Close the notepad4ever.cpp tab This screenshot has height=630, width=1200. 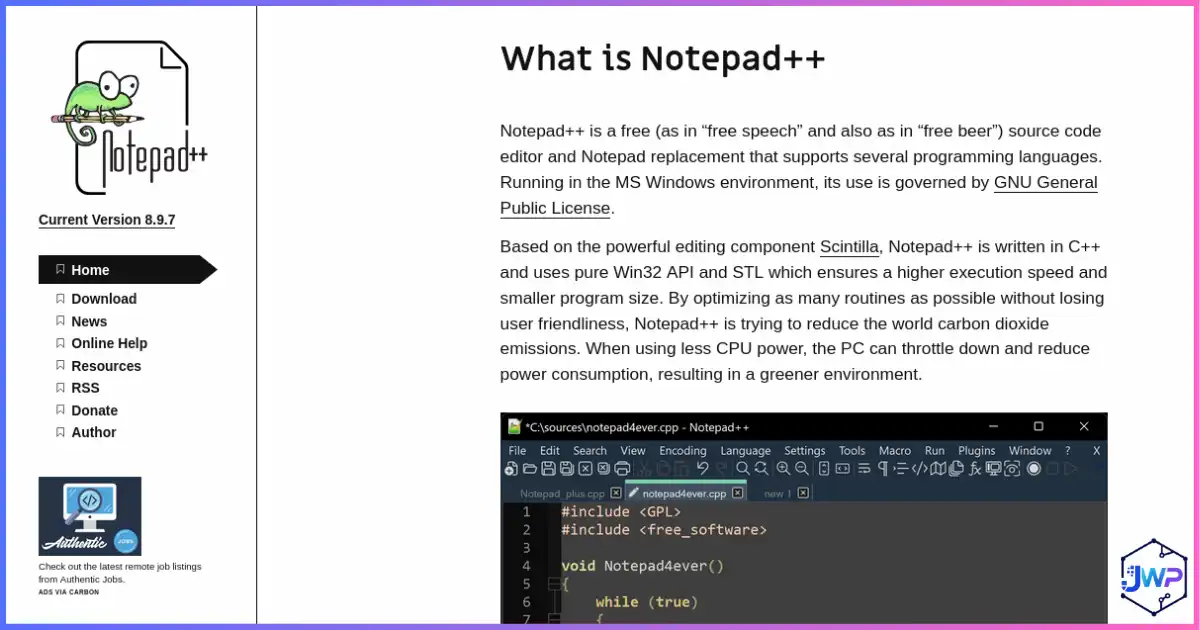tap(737, 493)
